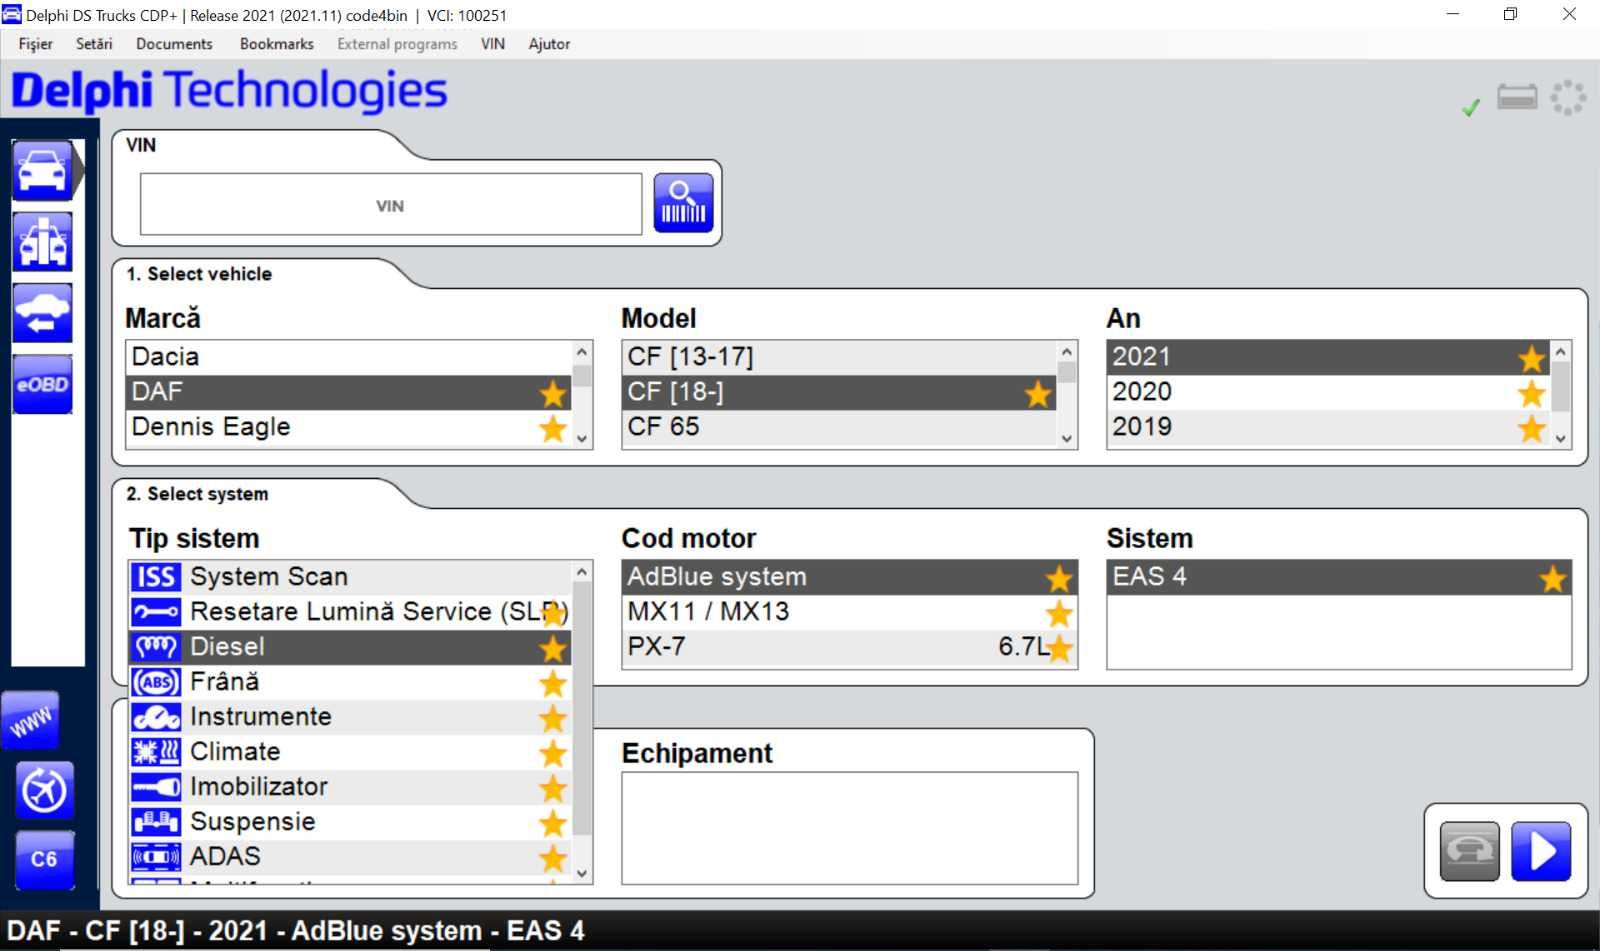Screen dimensions: 1600x951
Task: Select EAS 4 in the Sistem list
Action: (x=1339, y=577)
